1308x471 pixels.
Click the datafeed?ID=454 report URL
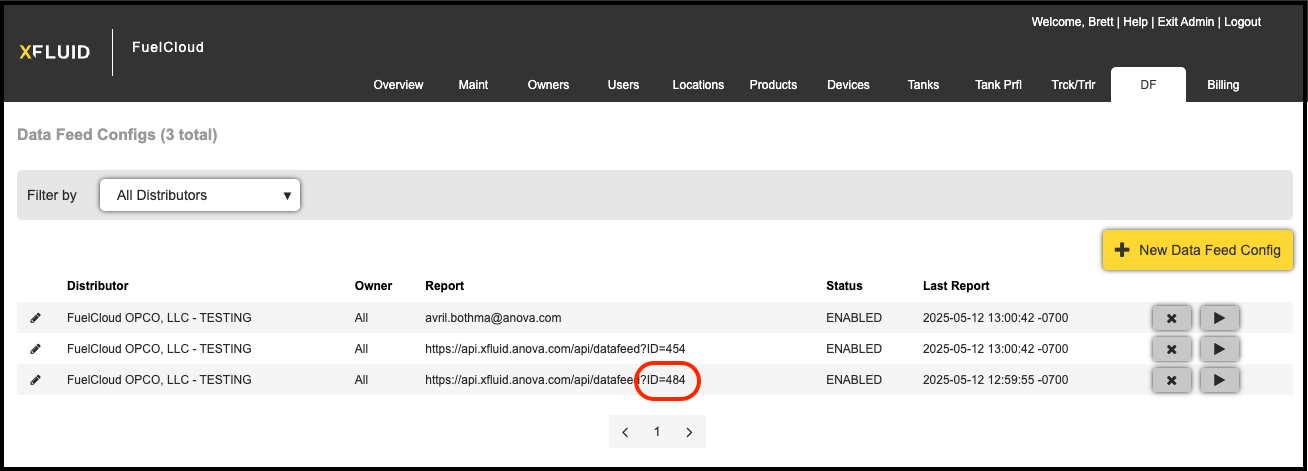(555, 349)
